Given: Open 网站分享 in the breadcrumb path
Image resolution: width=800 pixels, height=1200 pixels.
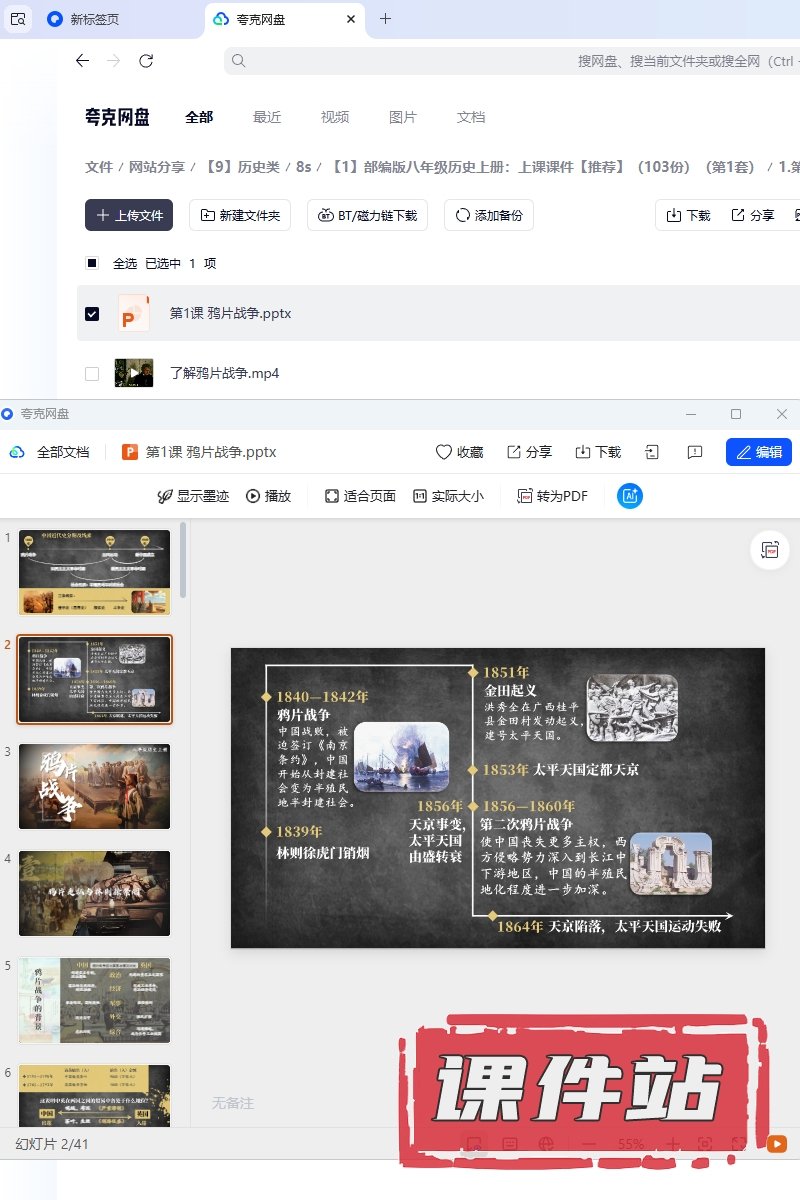Looking at the screenshot, I should pyautogui.click(x=157, y=167).
